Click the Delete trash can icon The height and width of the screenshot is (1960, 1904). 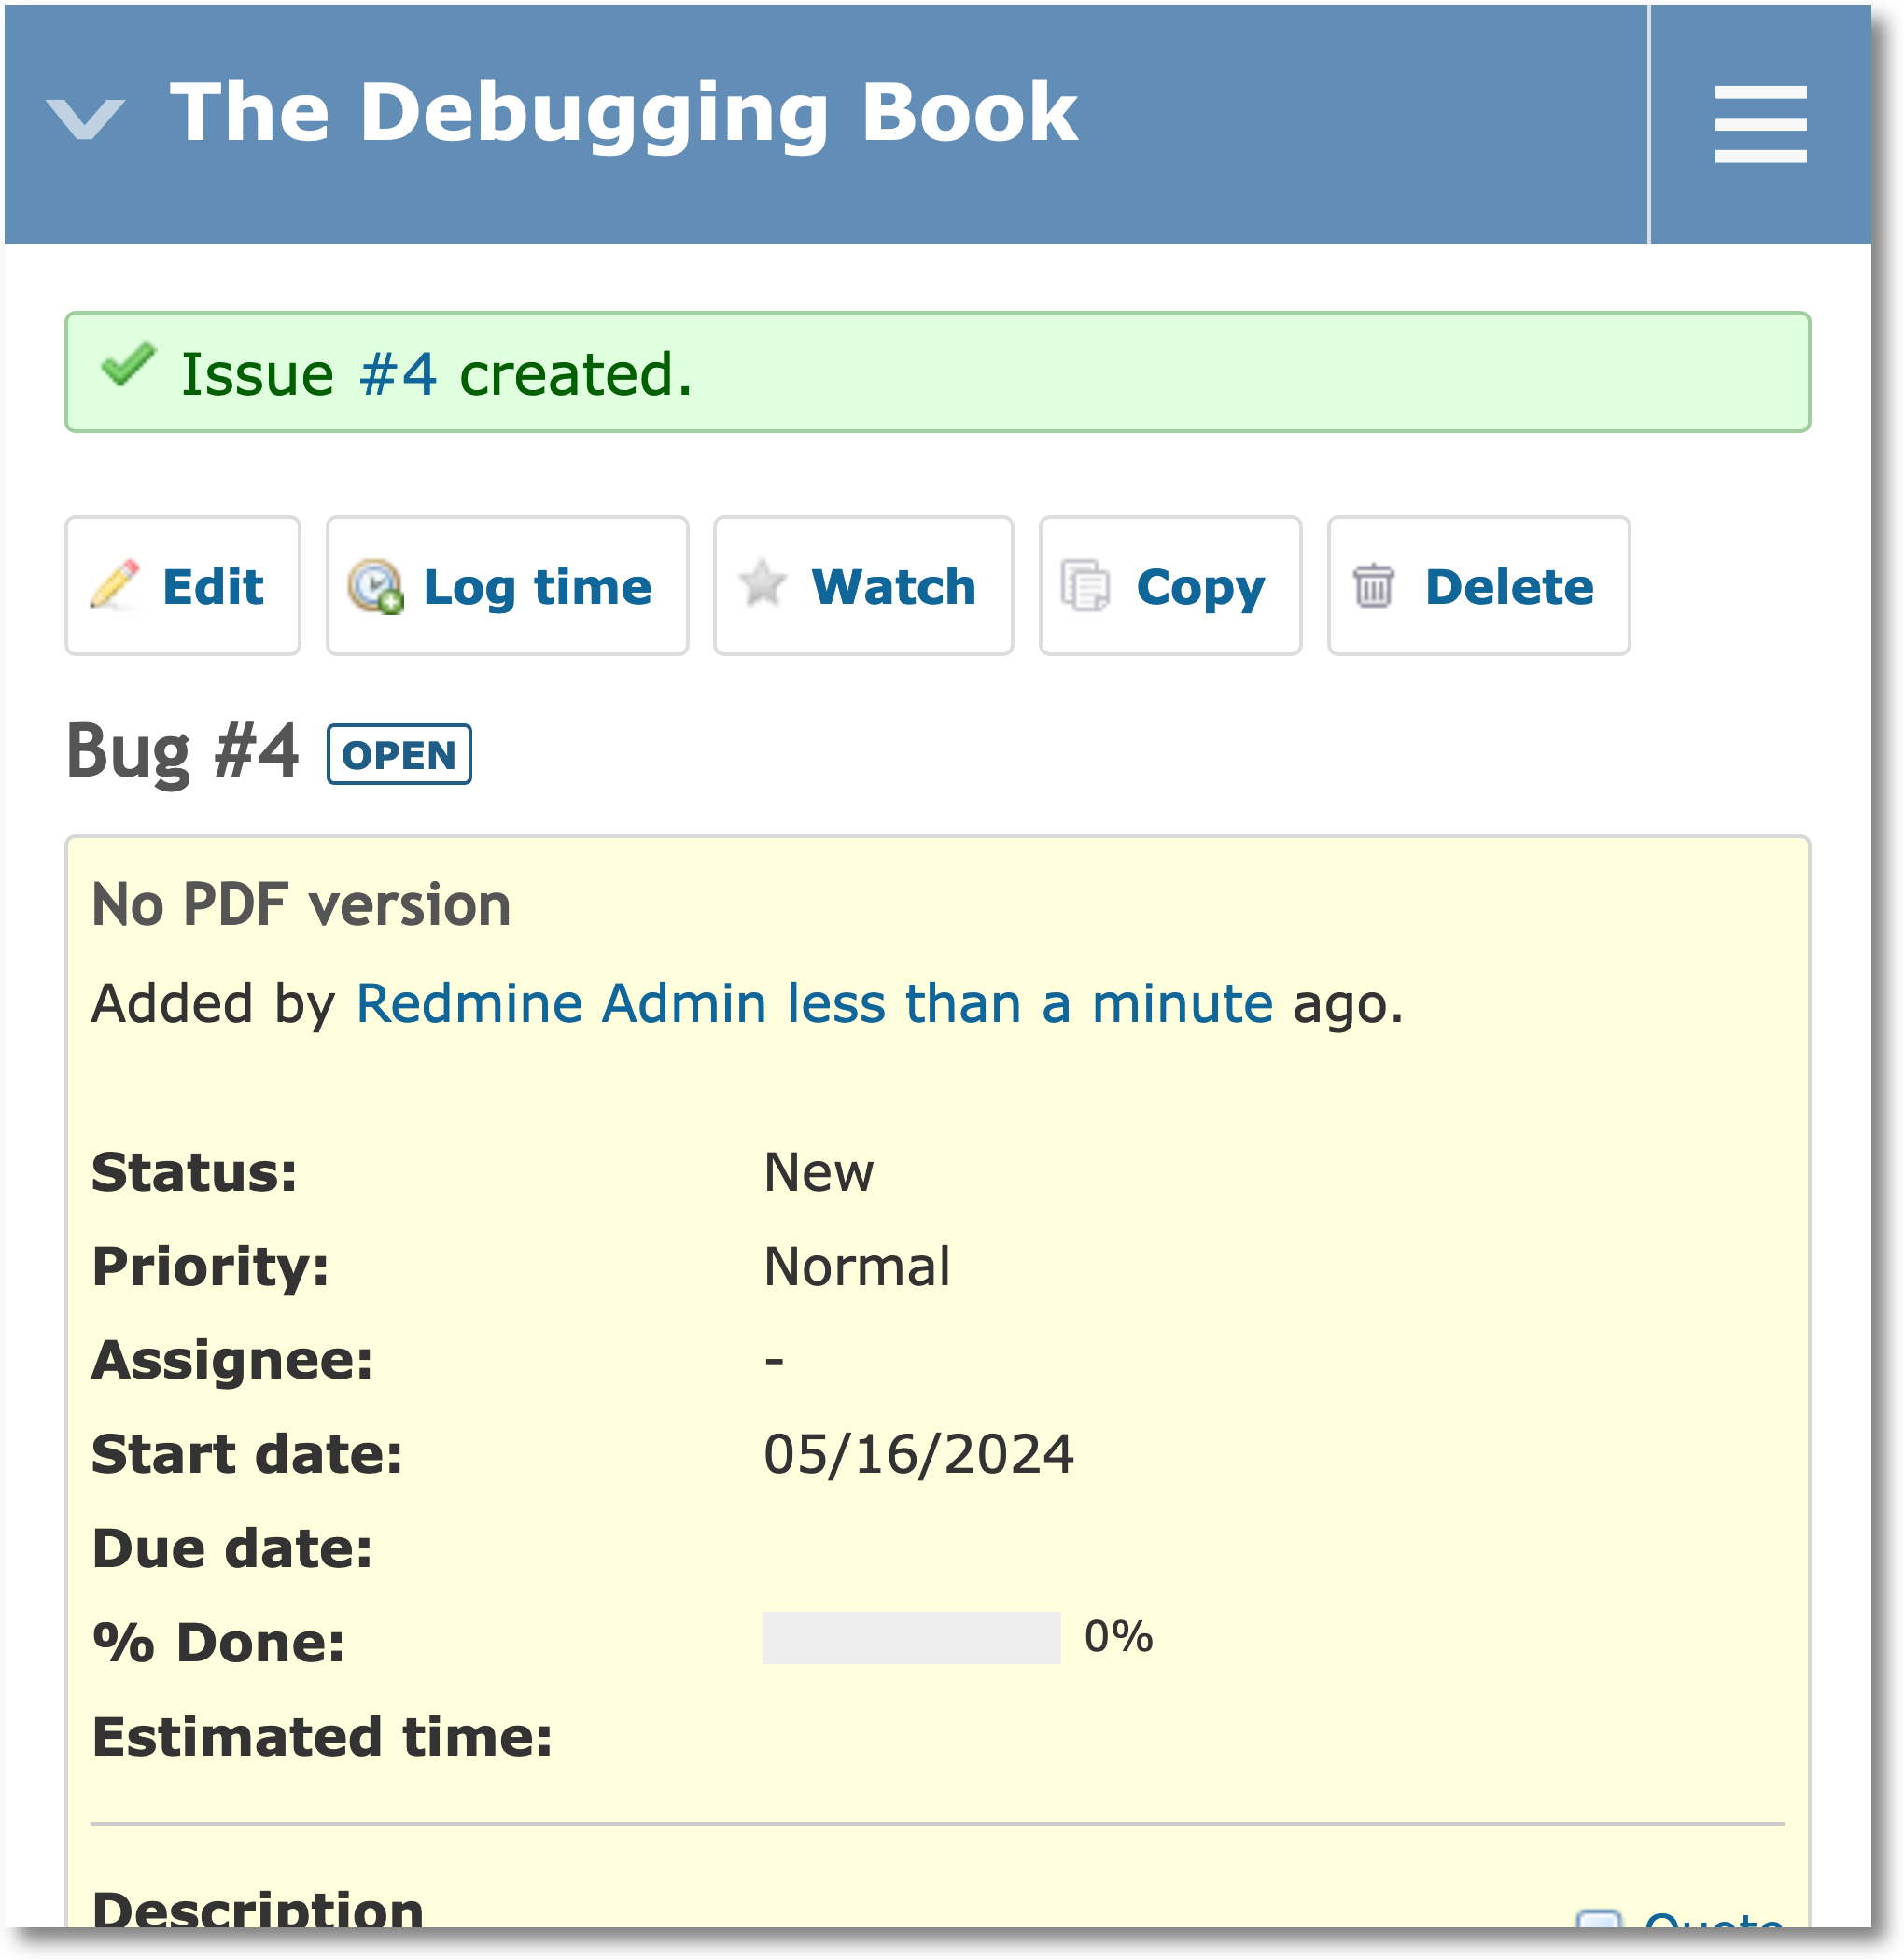[1373, 586]
